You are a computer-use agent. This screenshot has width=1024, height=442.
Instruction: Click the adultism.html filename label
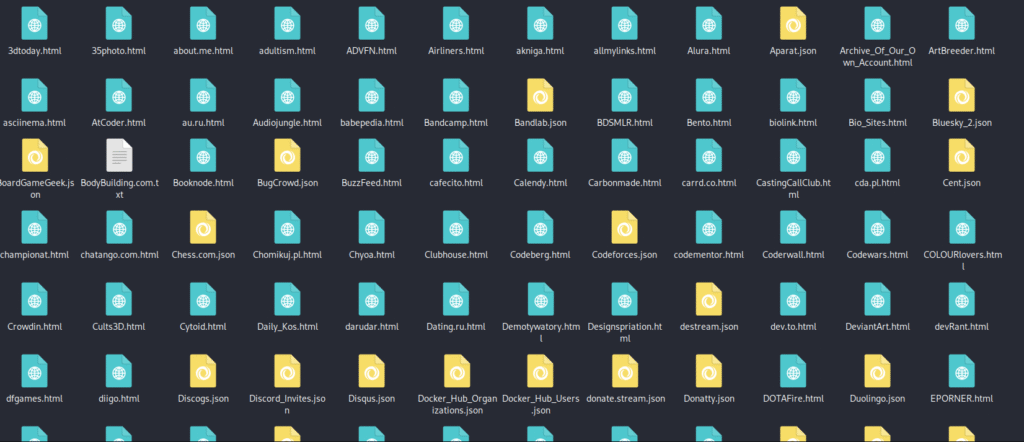point(287,51)
